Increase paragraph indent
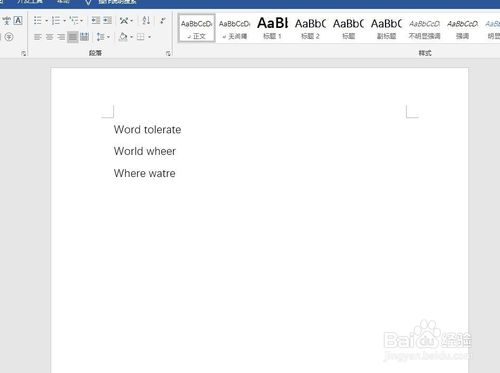 pos(107,21)
